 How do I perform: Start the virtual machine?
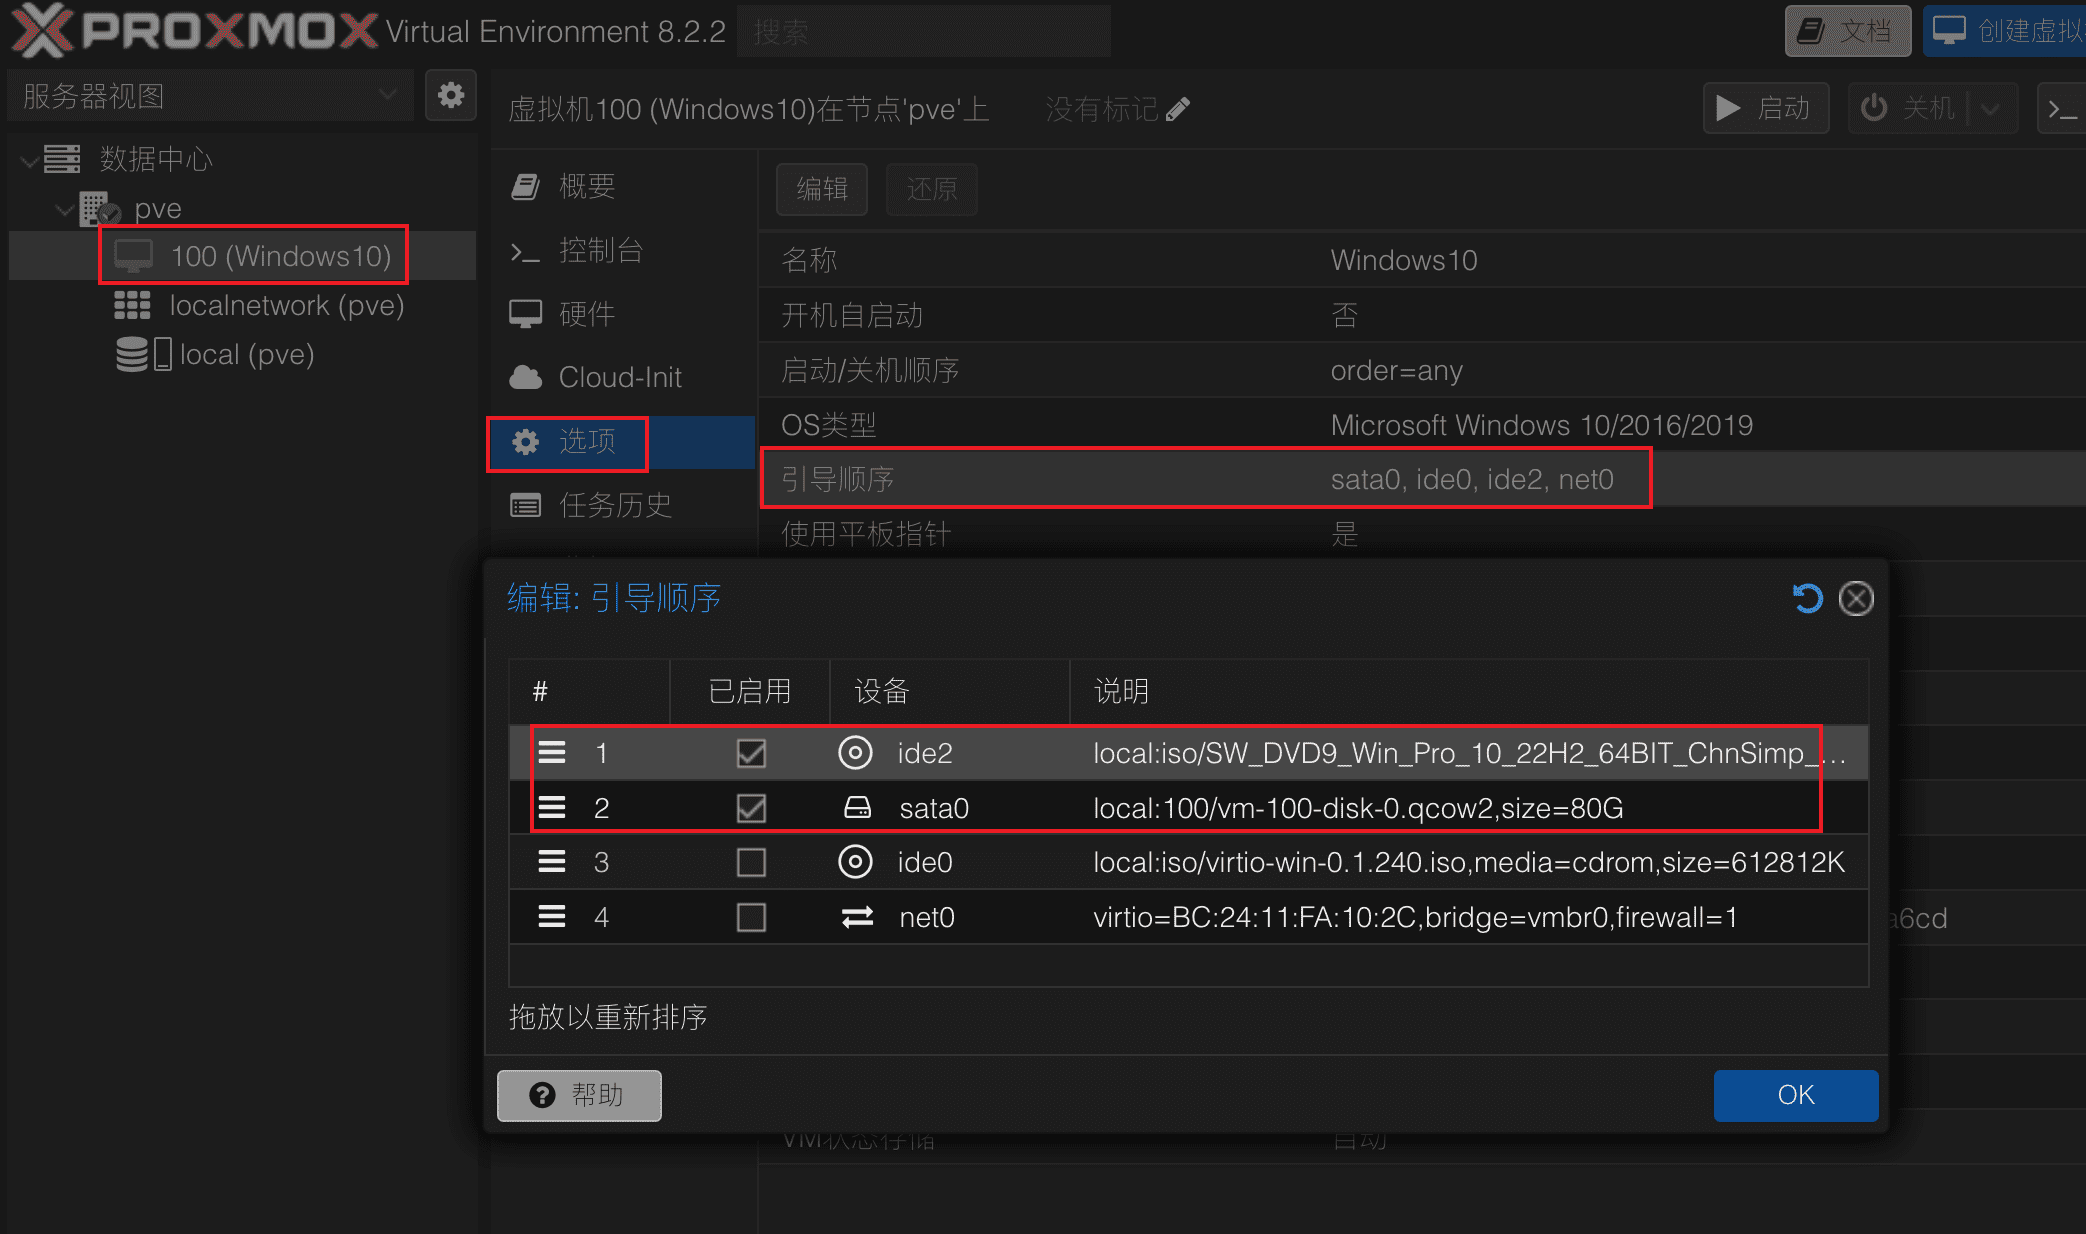(1766, 108)
